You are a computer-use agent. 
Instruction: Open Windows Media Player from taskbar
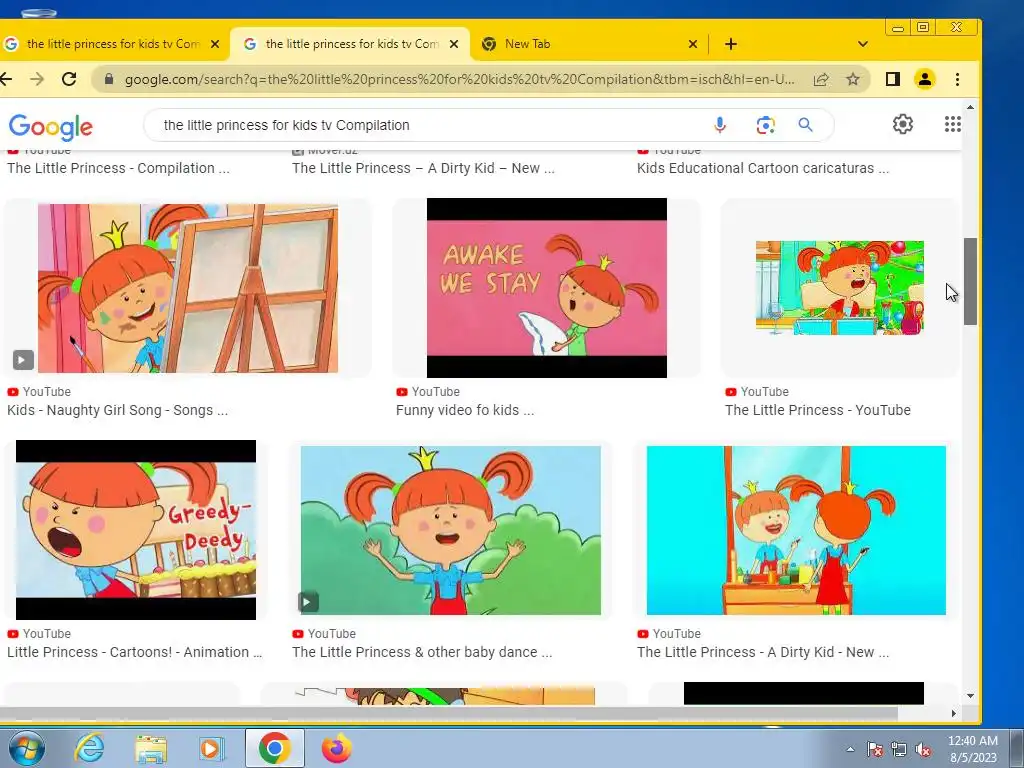[x=212, y=748]
